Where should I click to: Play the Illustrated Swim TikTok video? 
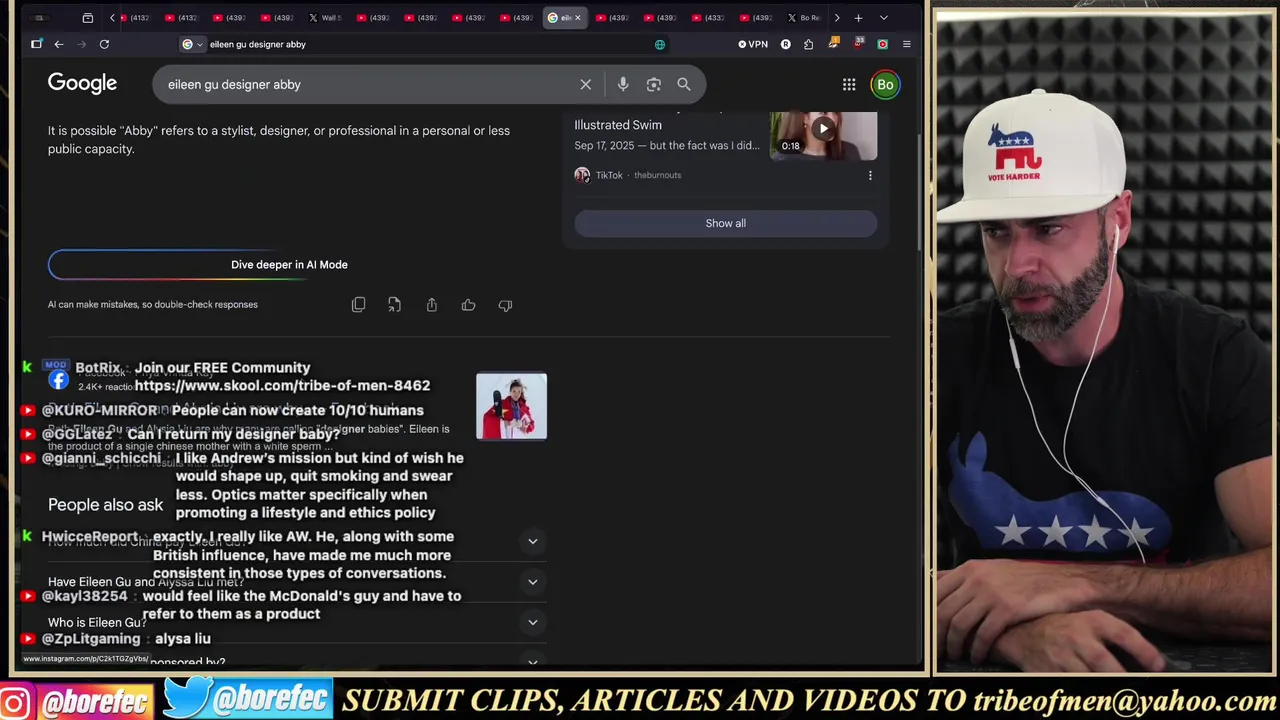[823, 130]
